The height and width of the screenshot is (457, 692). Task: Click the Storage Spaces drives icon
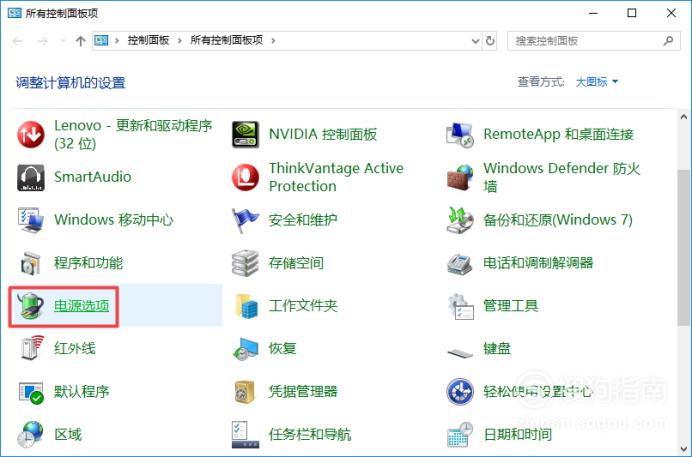click(245, 263)
